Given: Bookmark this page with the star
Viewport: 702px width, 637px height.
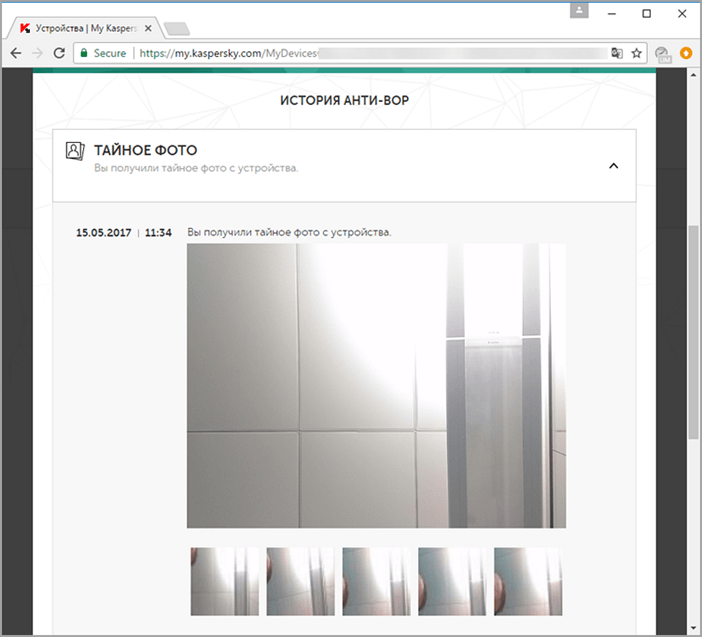Looking at the screenshot, I should click(x=636, y=53).
